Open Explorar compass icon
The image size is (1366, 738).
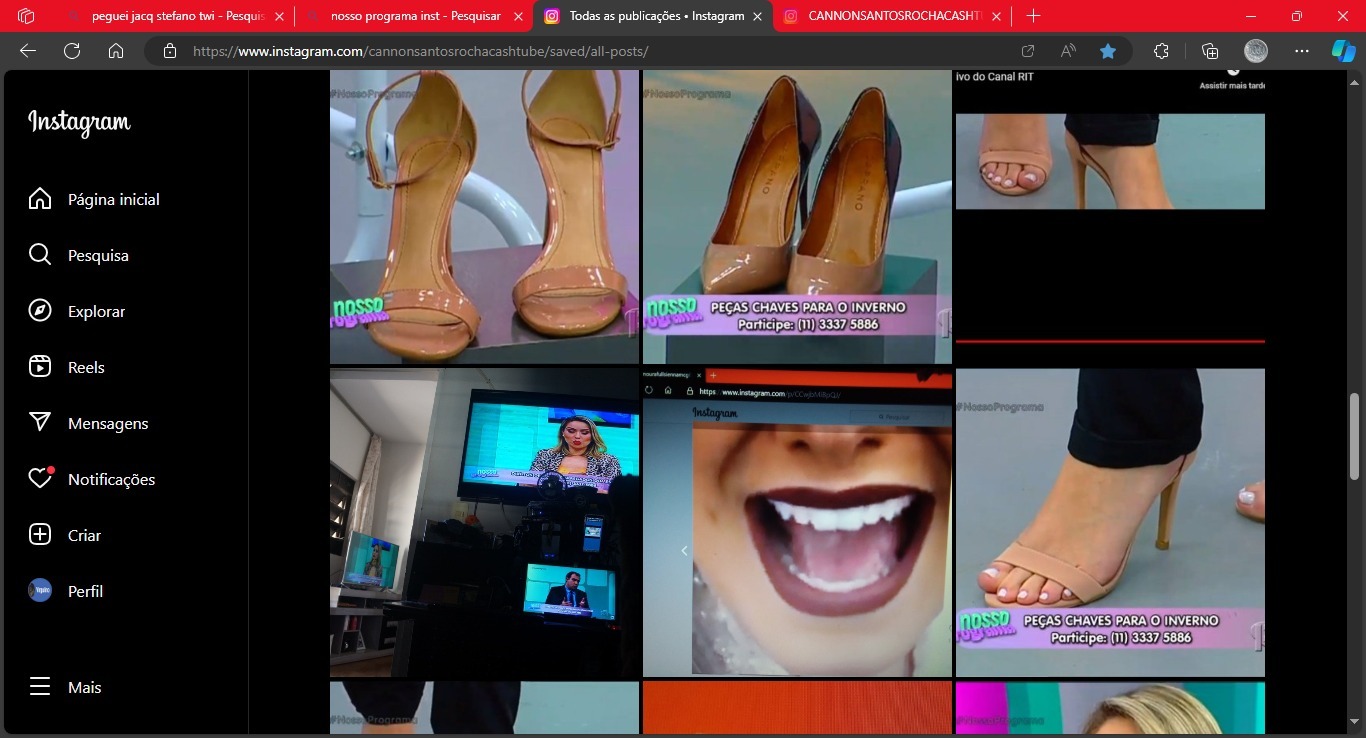[x=40, y=311]
